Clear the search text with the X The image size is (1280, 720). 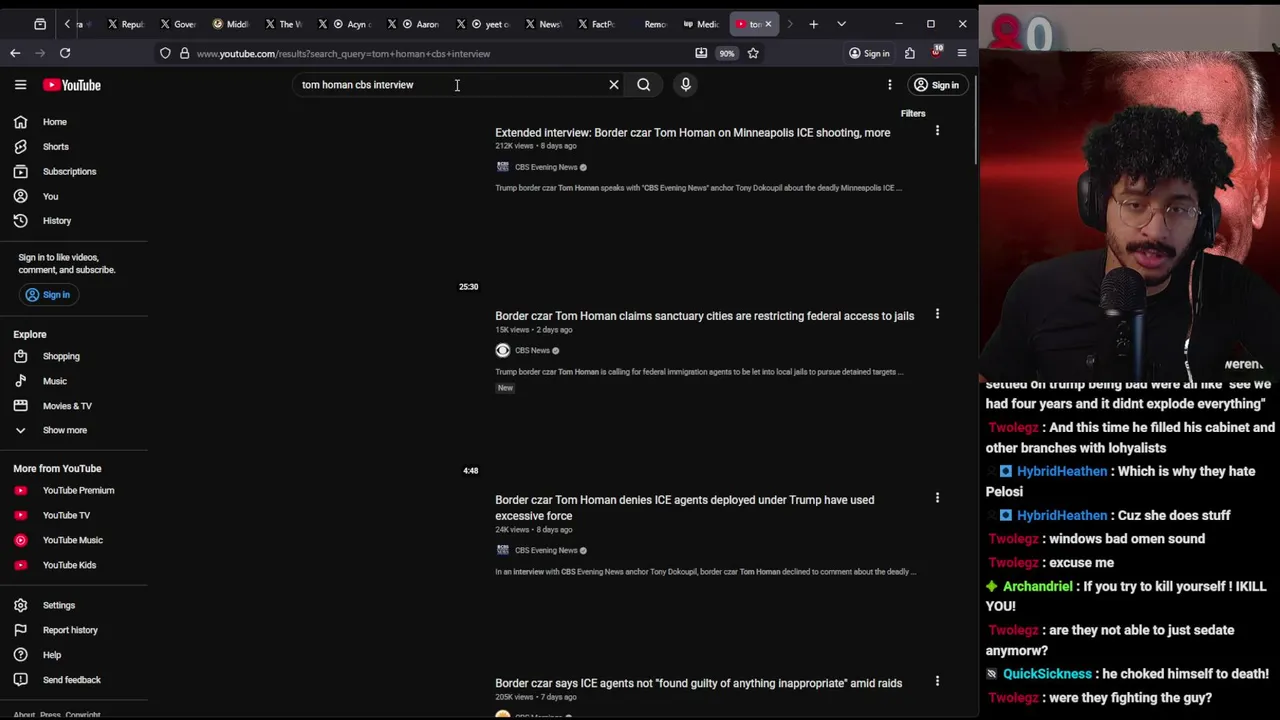point(614,85)
